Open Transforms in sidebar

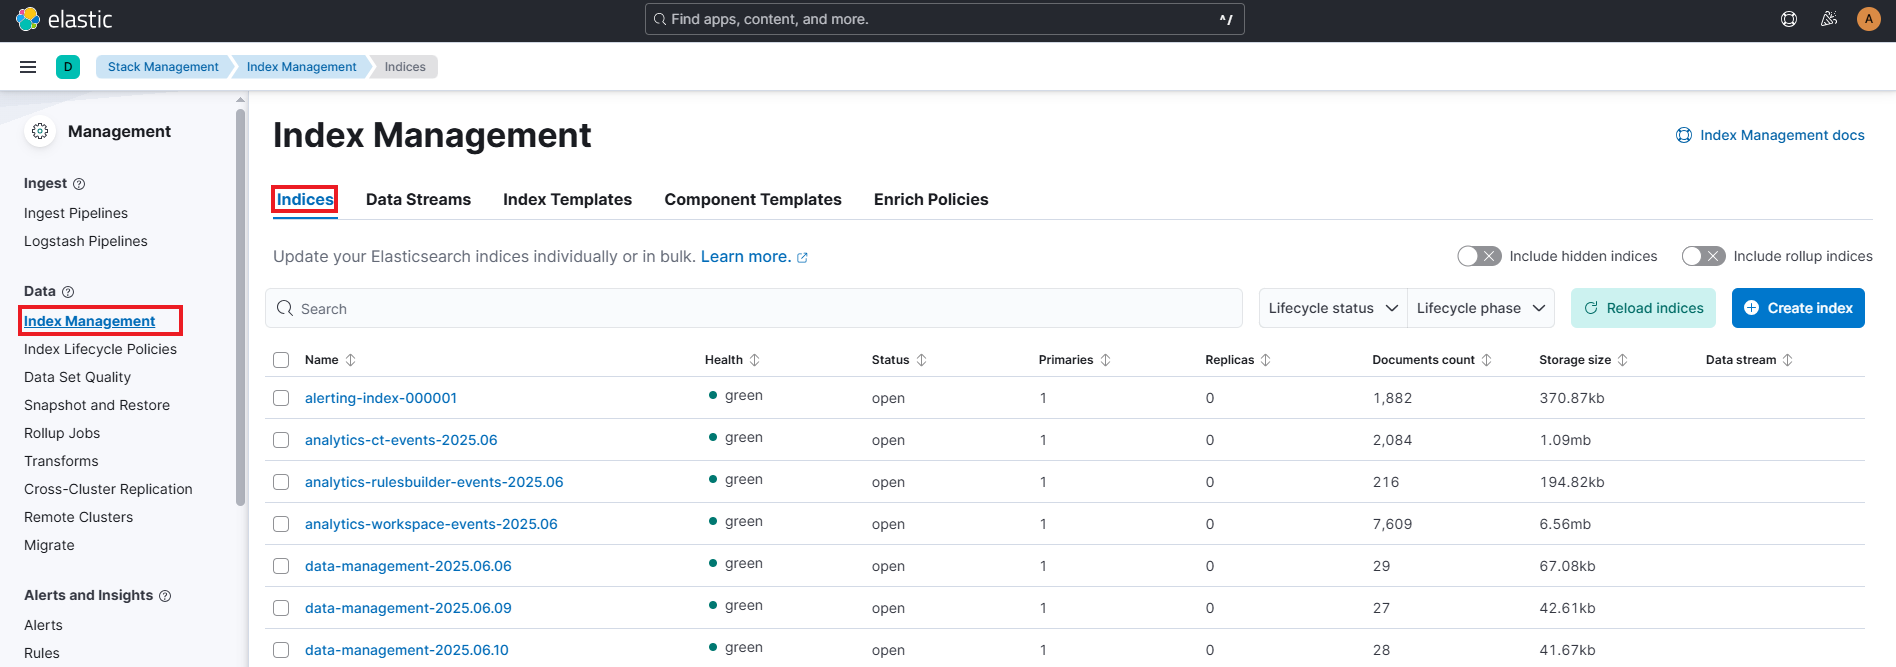point(61,461)
